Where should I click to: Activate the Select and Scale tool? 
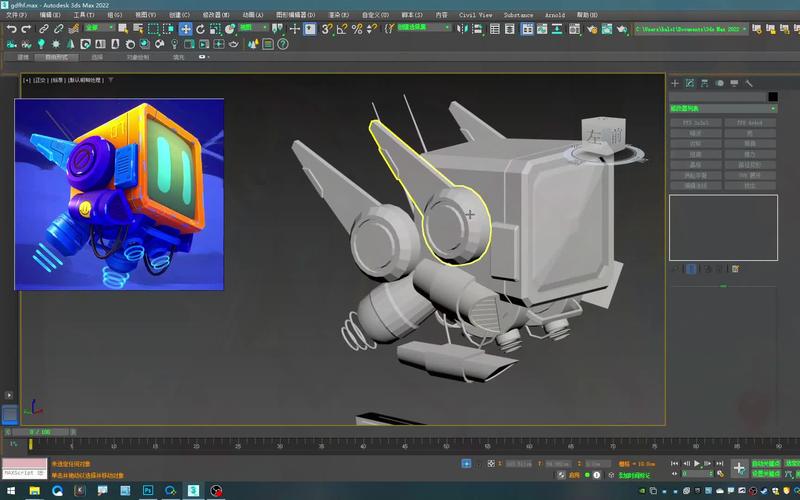point(215,29)
